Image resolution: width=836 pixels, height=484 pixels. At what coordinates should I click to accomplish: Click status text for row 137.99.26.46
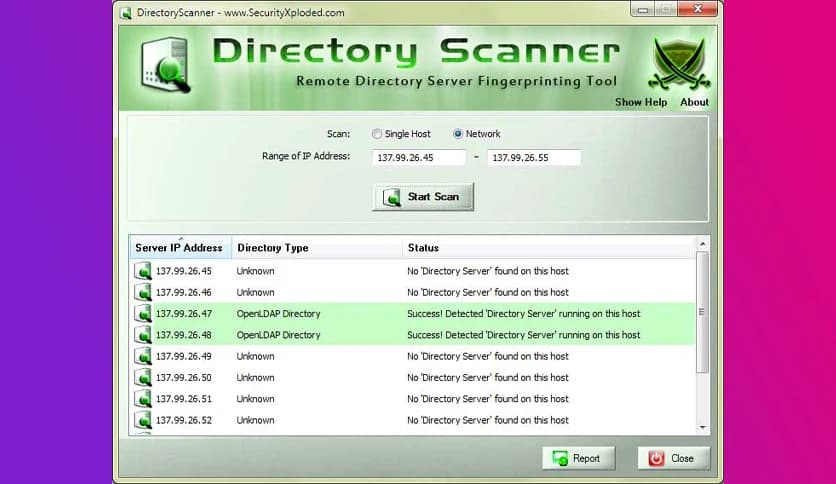[x=488, y=292]
